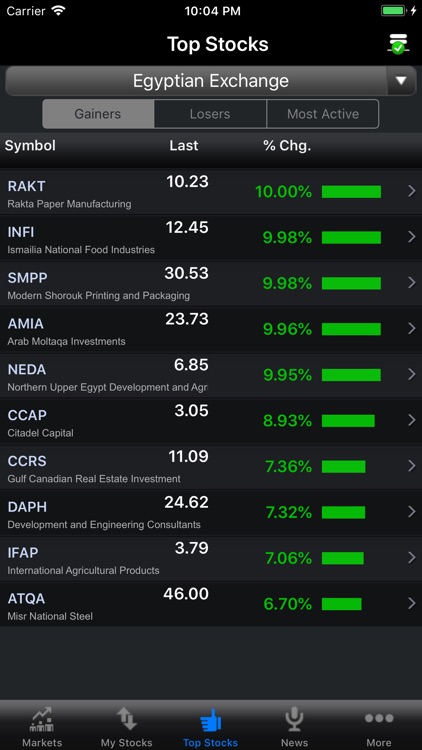Open My Stocks arrows icon
This screenshot has height=750, width=422.
pyautogui.click(x=126, y=720)
